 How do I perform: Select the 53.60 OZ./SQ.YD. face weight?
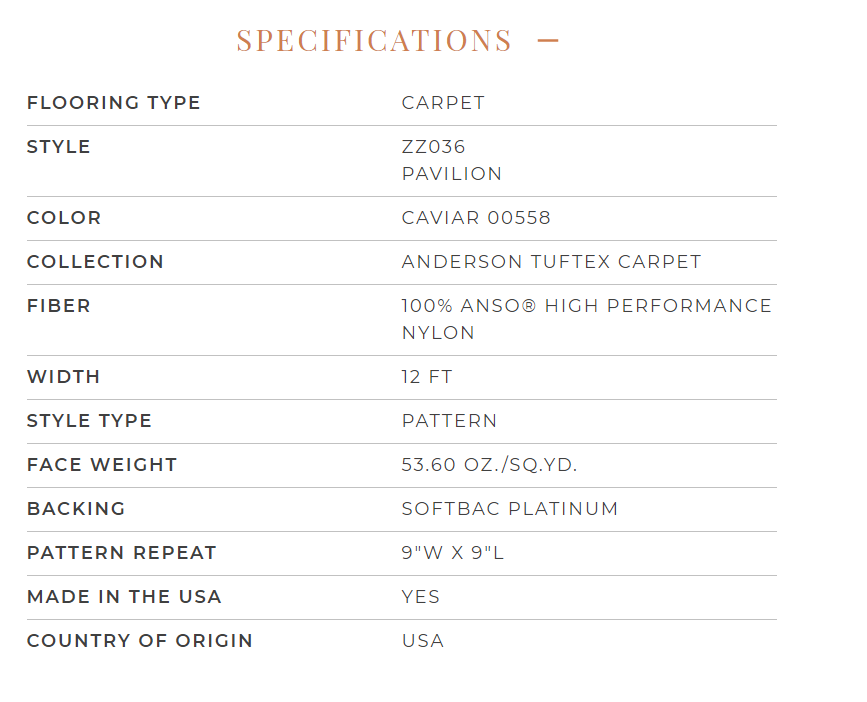pos(489,465)
